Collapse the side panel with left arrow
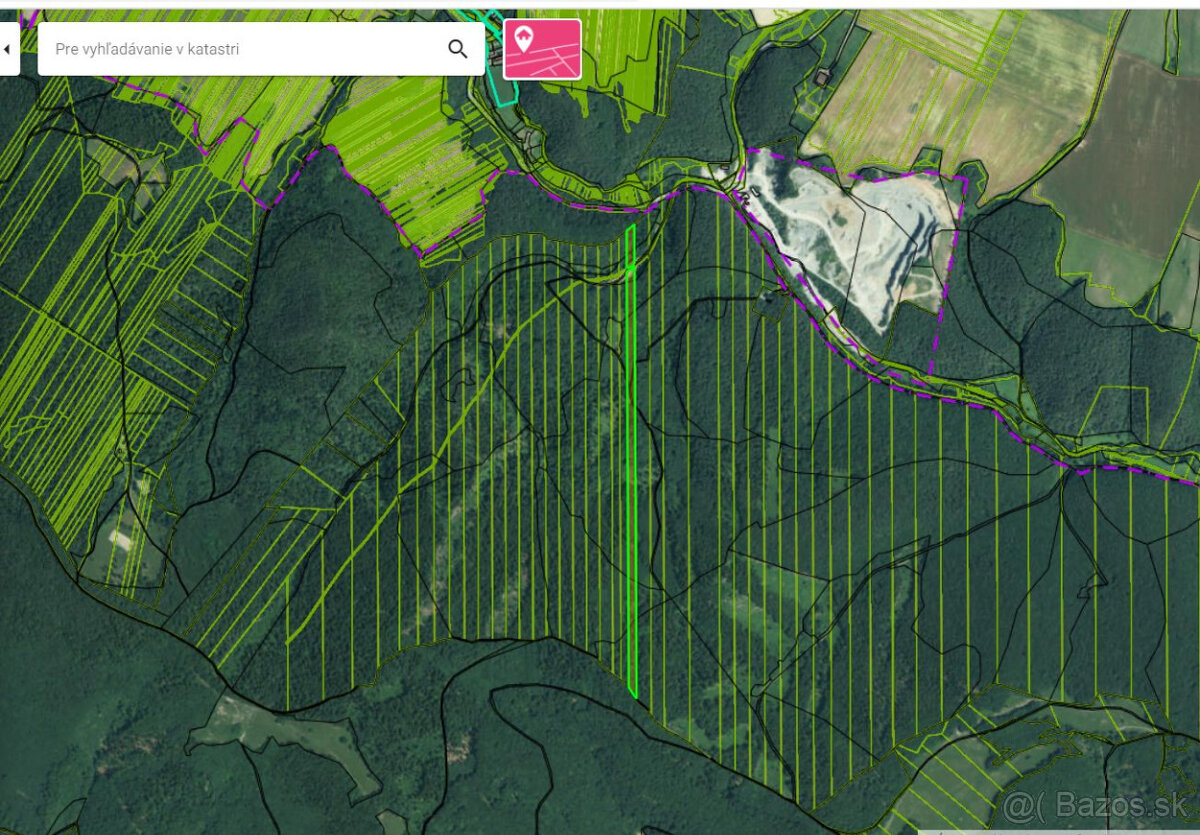The width and height of the screenshot is (1200, 835). tap(8, 49)
